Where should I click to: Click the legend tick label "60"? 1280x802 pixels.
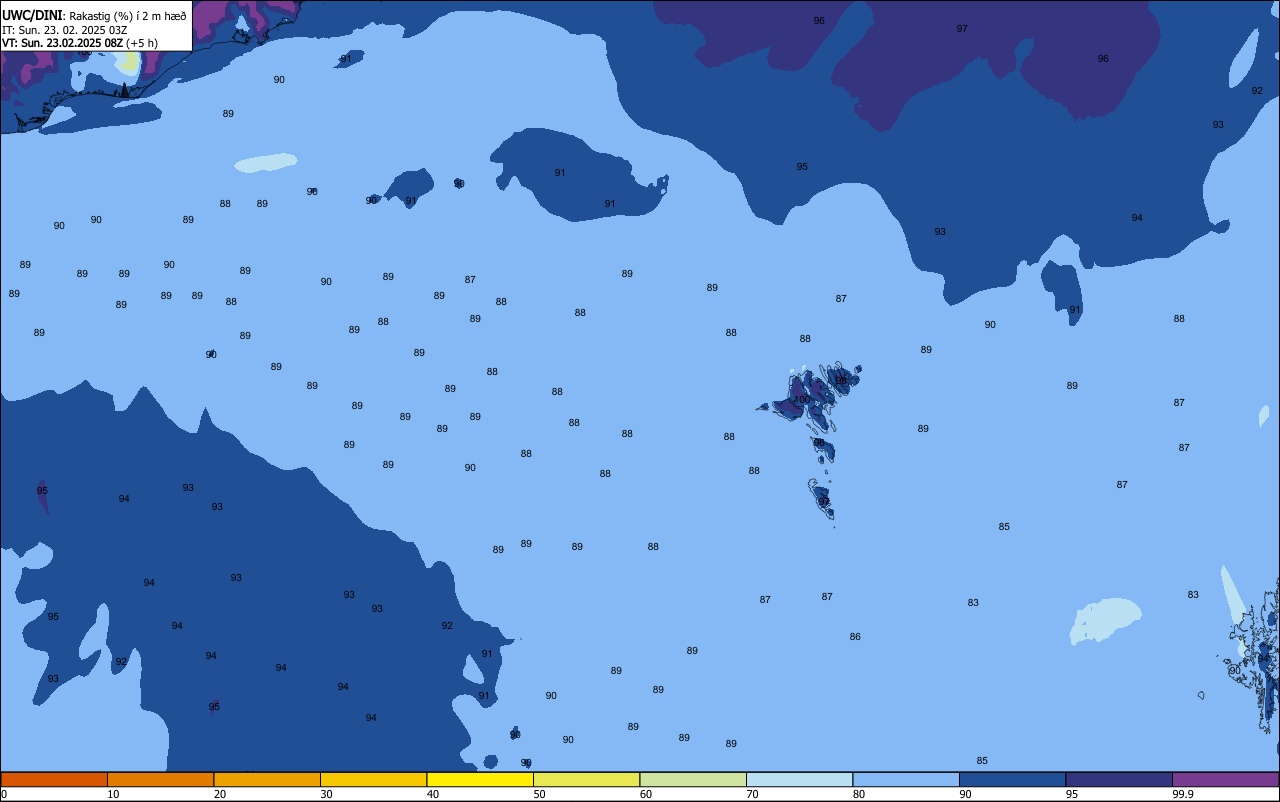point(646,794)
